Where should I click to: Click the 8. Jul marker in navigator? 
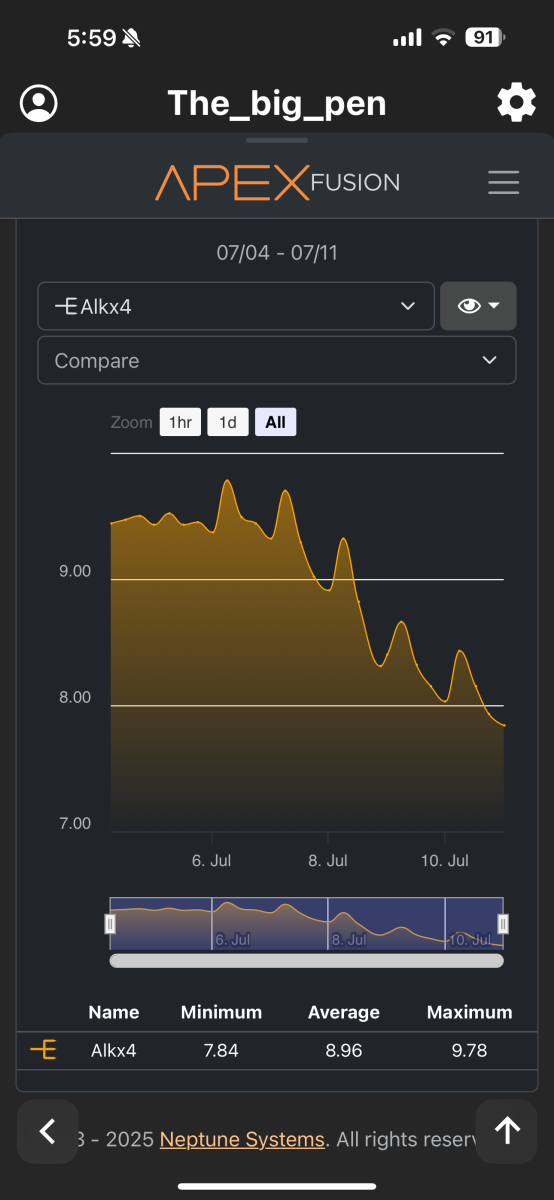click(x=348, y=941)
